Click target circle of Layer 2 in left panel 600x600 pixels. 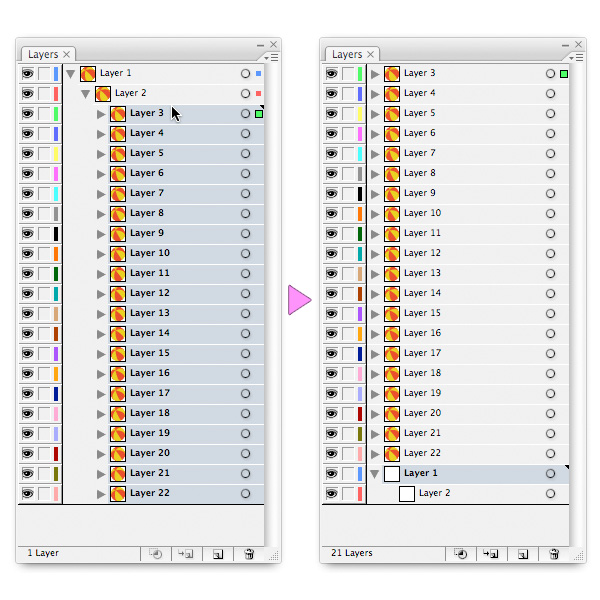[245, 93]
